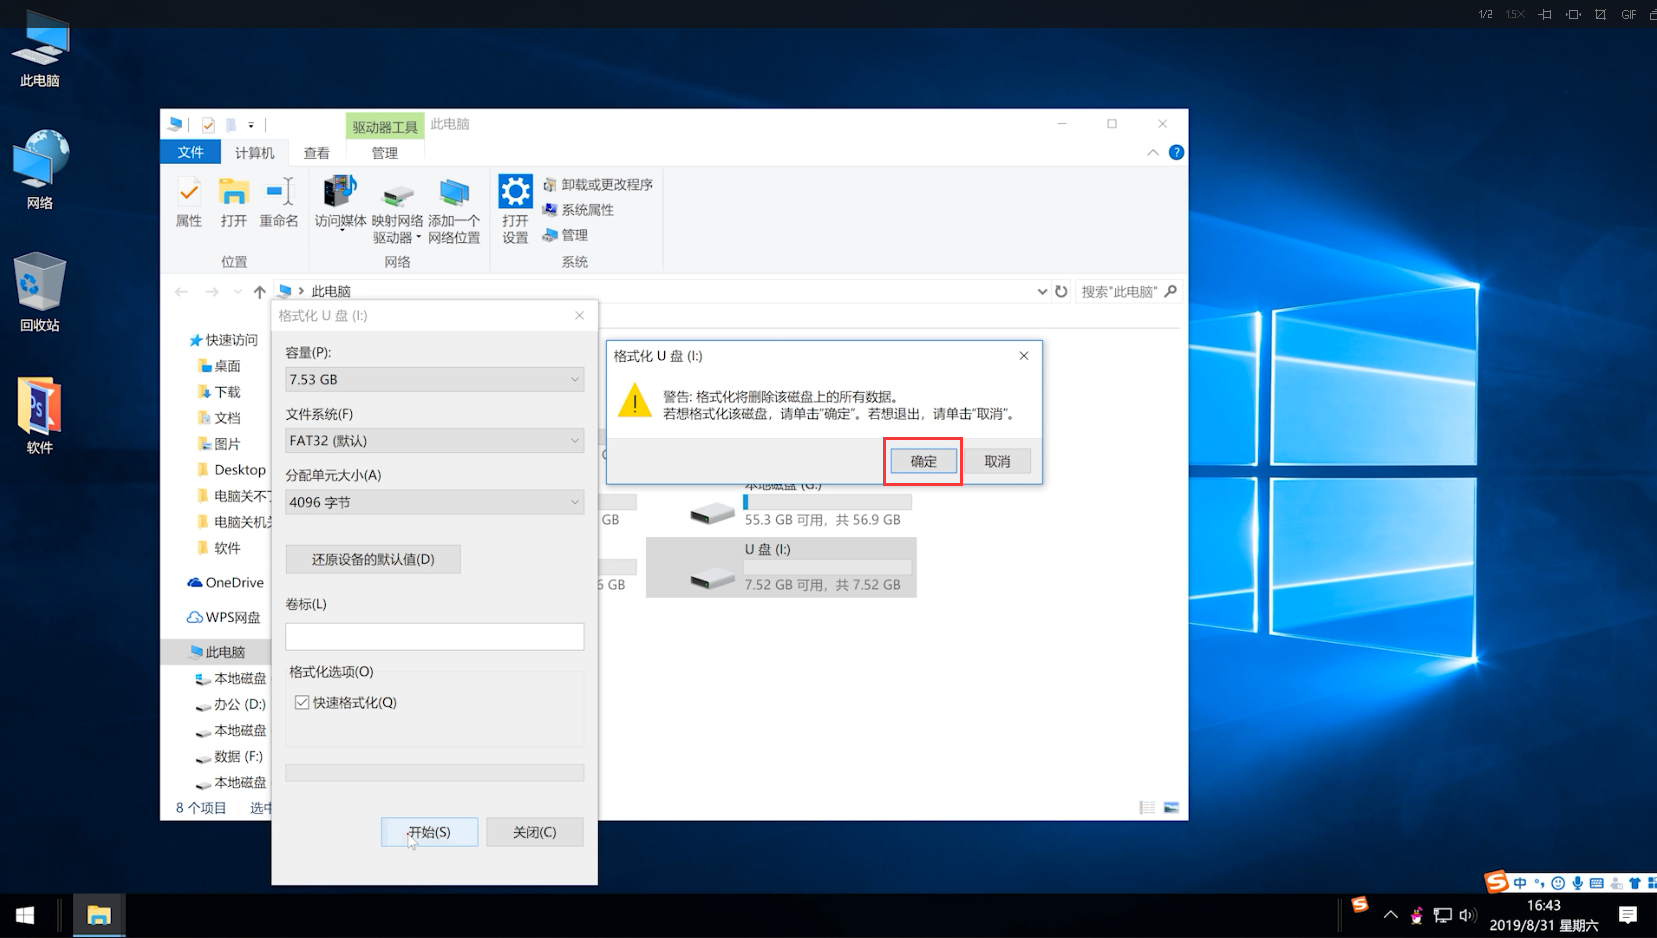Click the Open (打开) ribbon icon
This screenshot has width=1657, height=938.
click(x=233, y=203)
